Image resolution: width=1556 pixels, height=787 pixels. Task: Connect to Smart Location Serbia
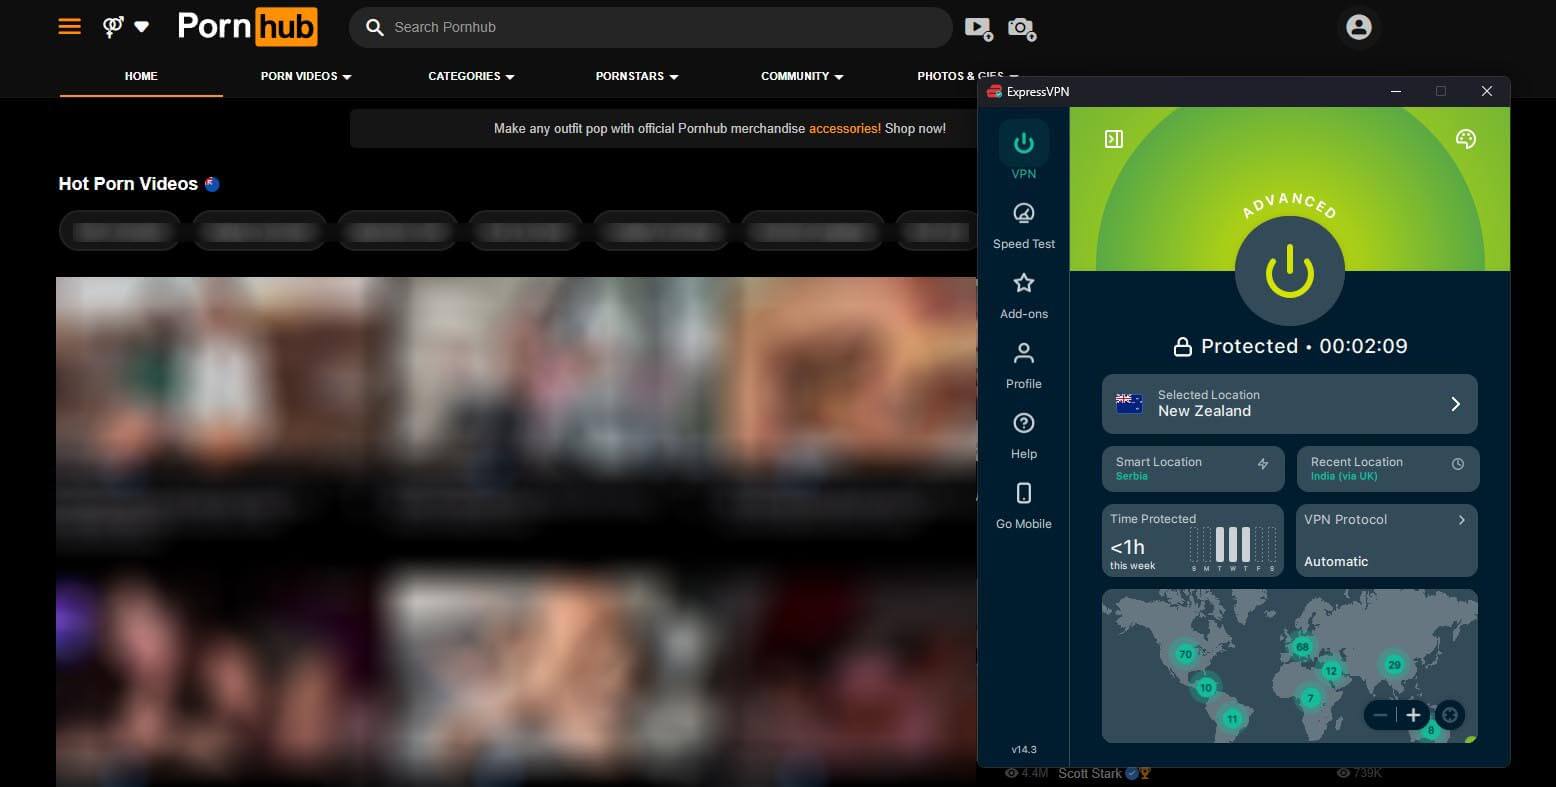(1193, 469)
